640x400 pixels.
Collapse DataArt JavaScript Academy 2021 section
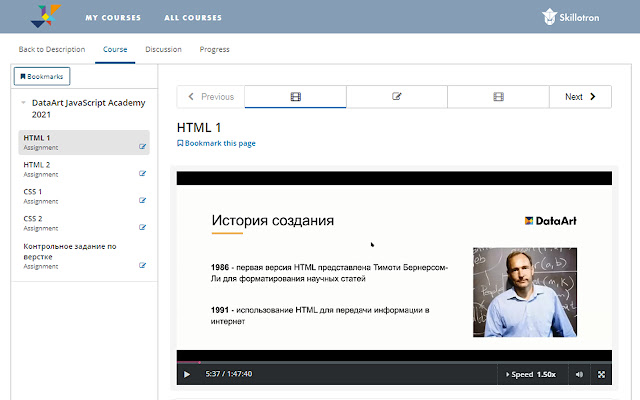[x=23, y=103]
